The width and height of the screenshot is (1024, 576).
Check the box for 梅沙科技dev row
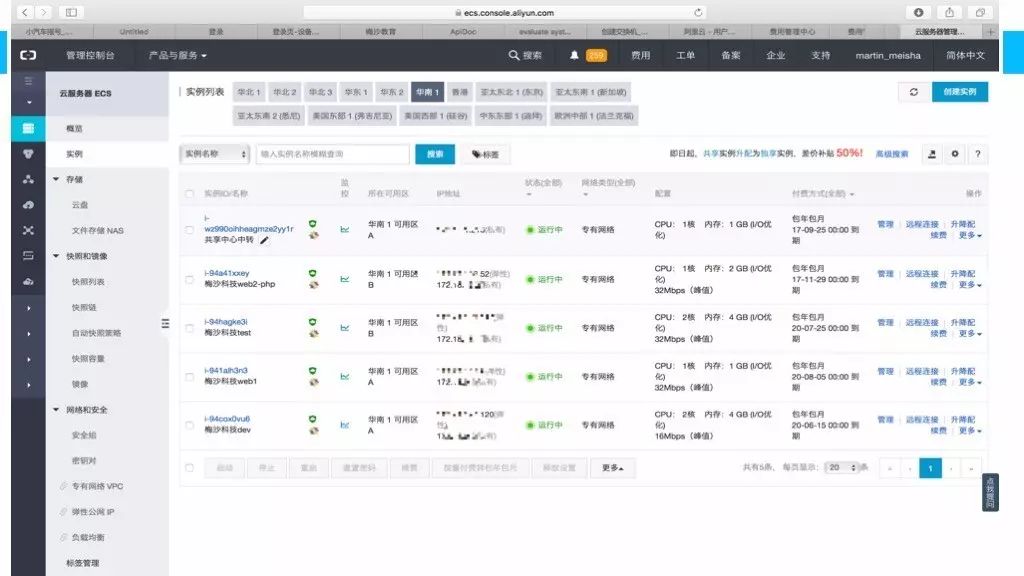coord(189,425)
